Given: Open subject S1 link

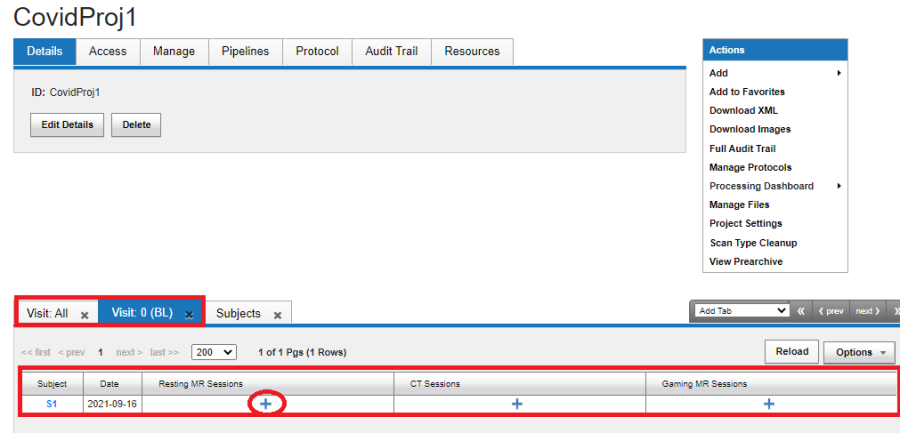Looking at the screenshot, I should pos(52,404).
